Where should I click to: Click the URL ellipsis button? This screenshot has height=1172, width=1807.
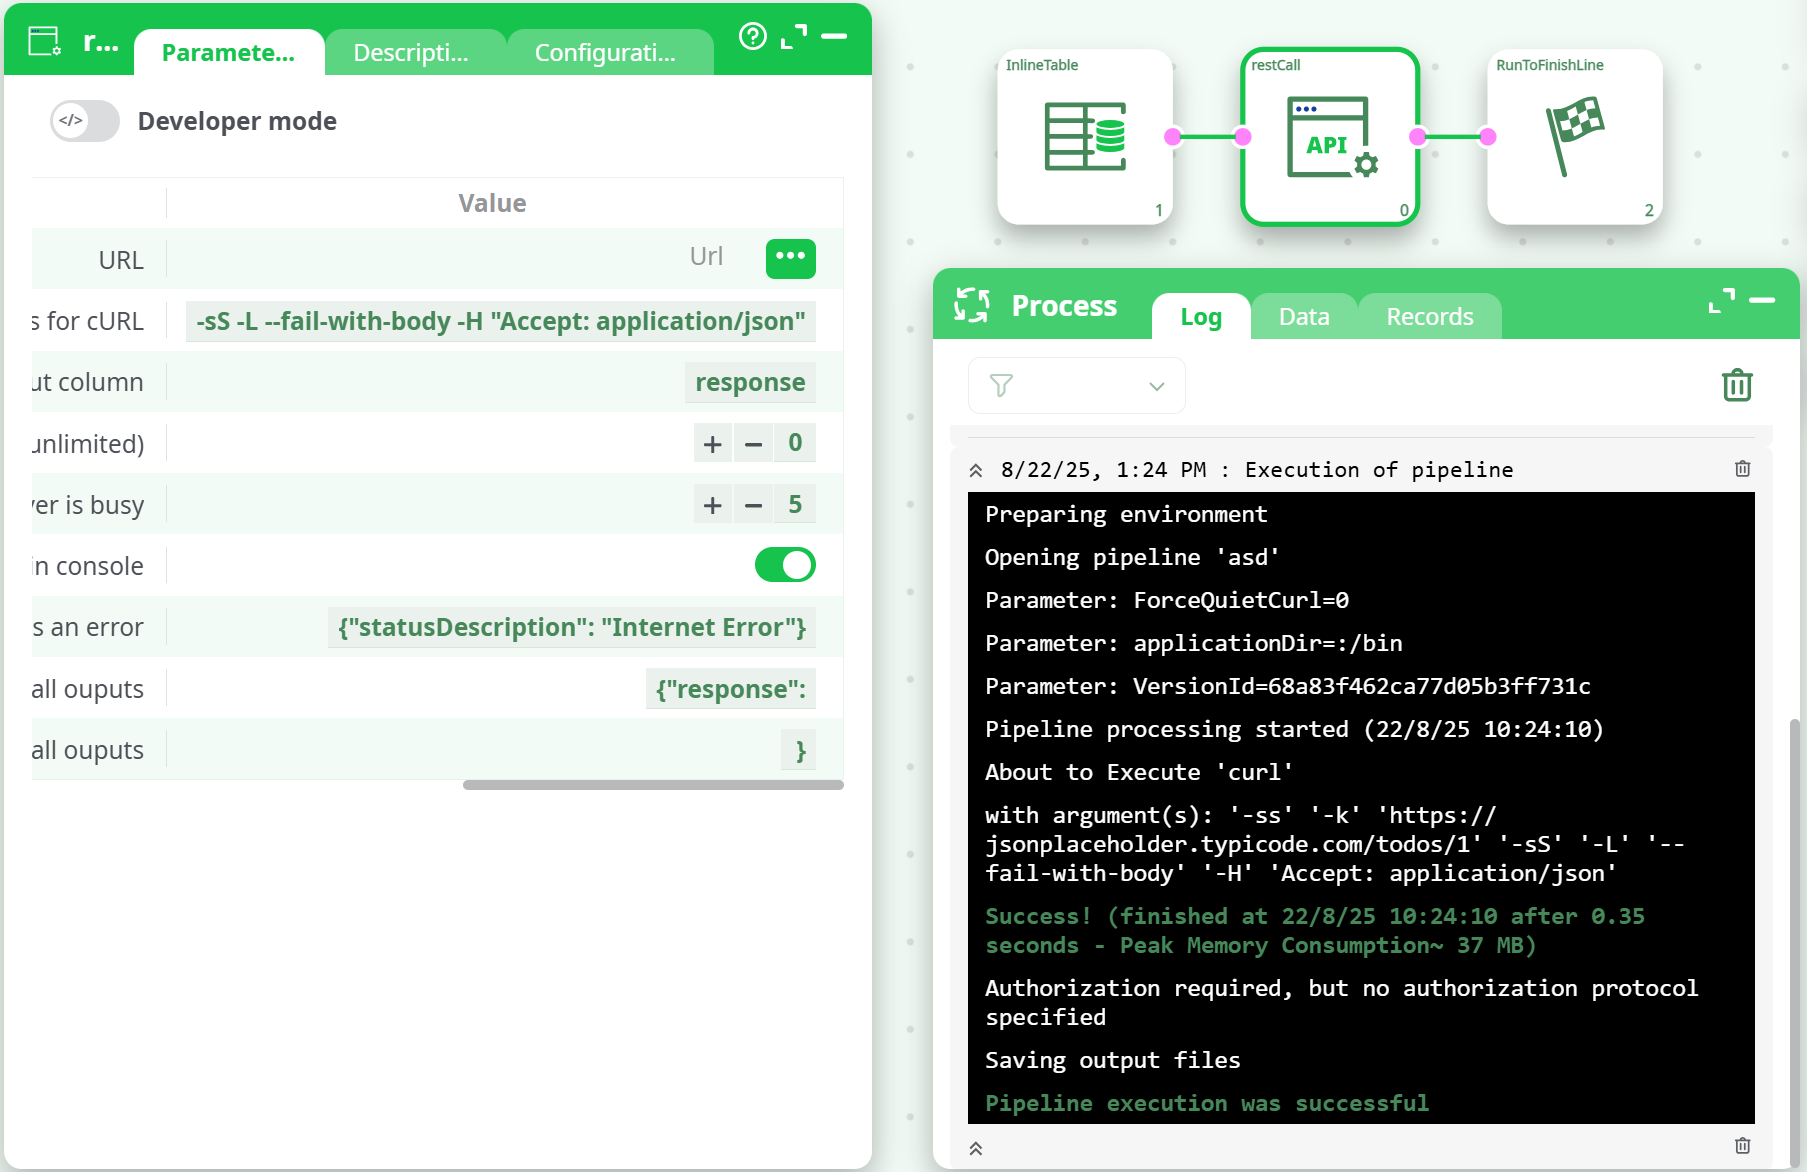pos(790,258)
